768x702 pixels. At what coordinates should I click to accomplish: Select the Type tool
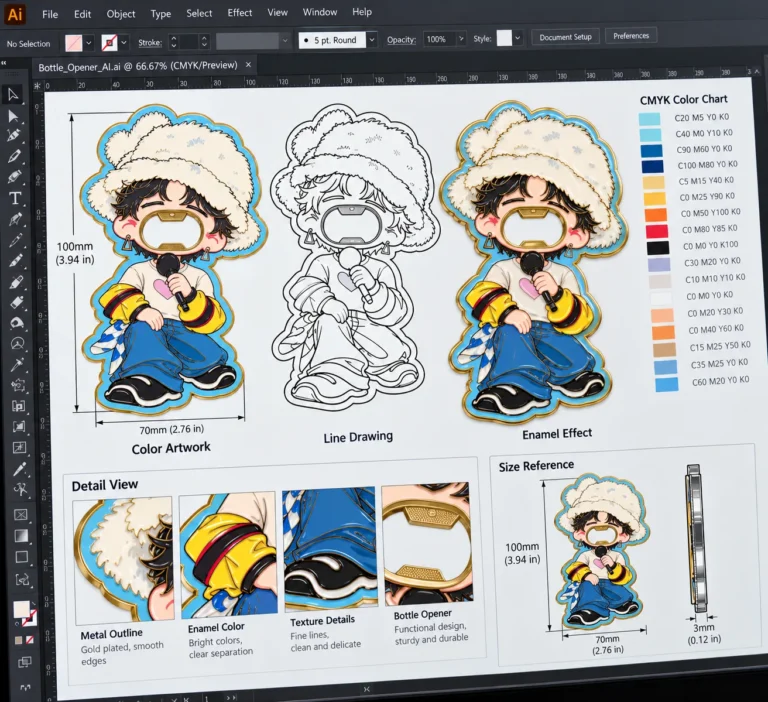tap(15, 198)
